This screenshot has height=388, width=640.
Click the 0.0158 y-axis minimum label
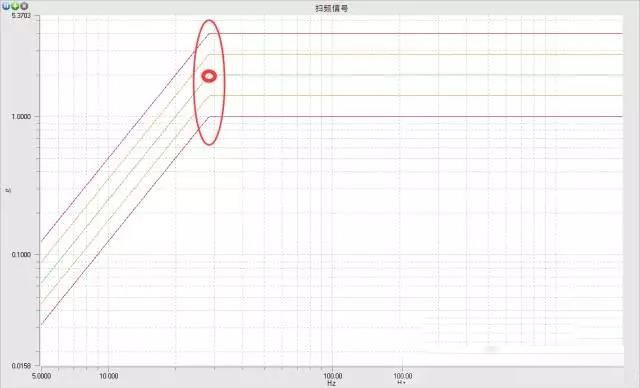(x=21, y=366)
